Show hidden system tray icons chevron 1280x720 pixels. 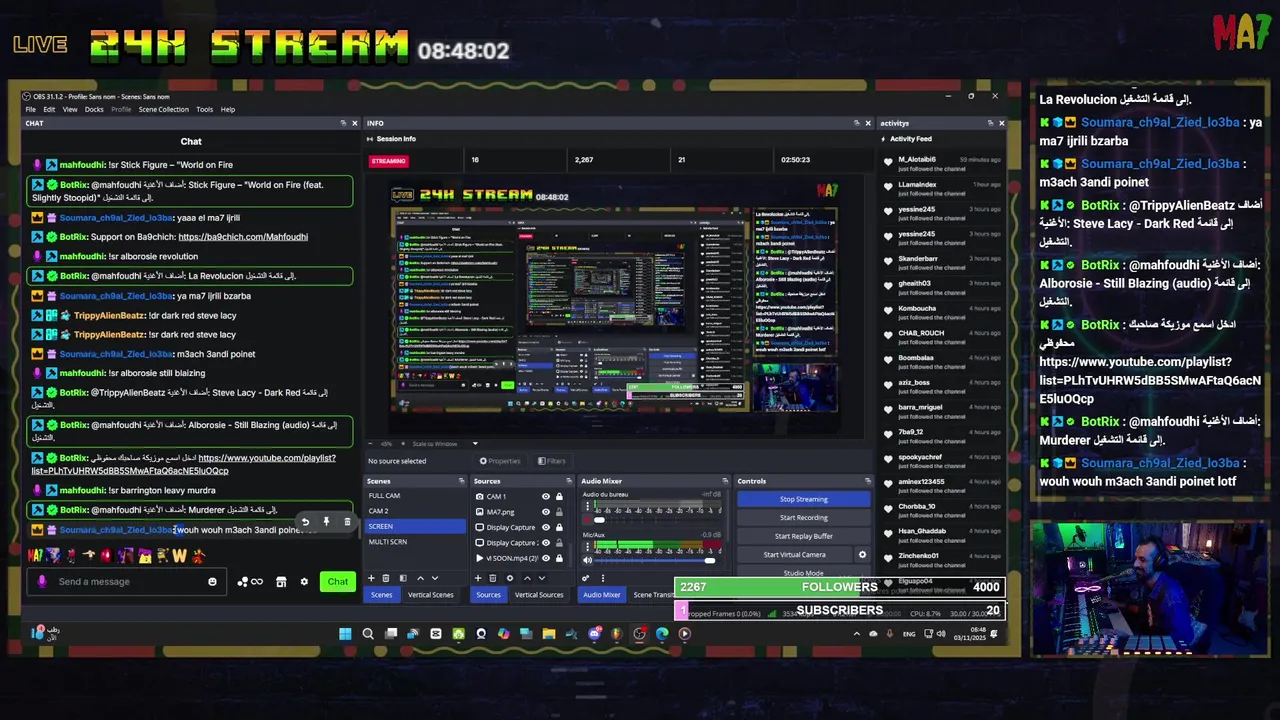[x=856, y=634]
